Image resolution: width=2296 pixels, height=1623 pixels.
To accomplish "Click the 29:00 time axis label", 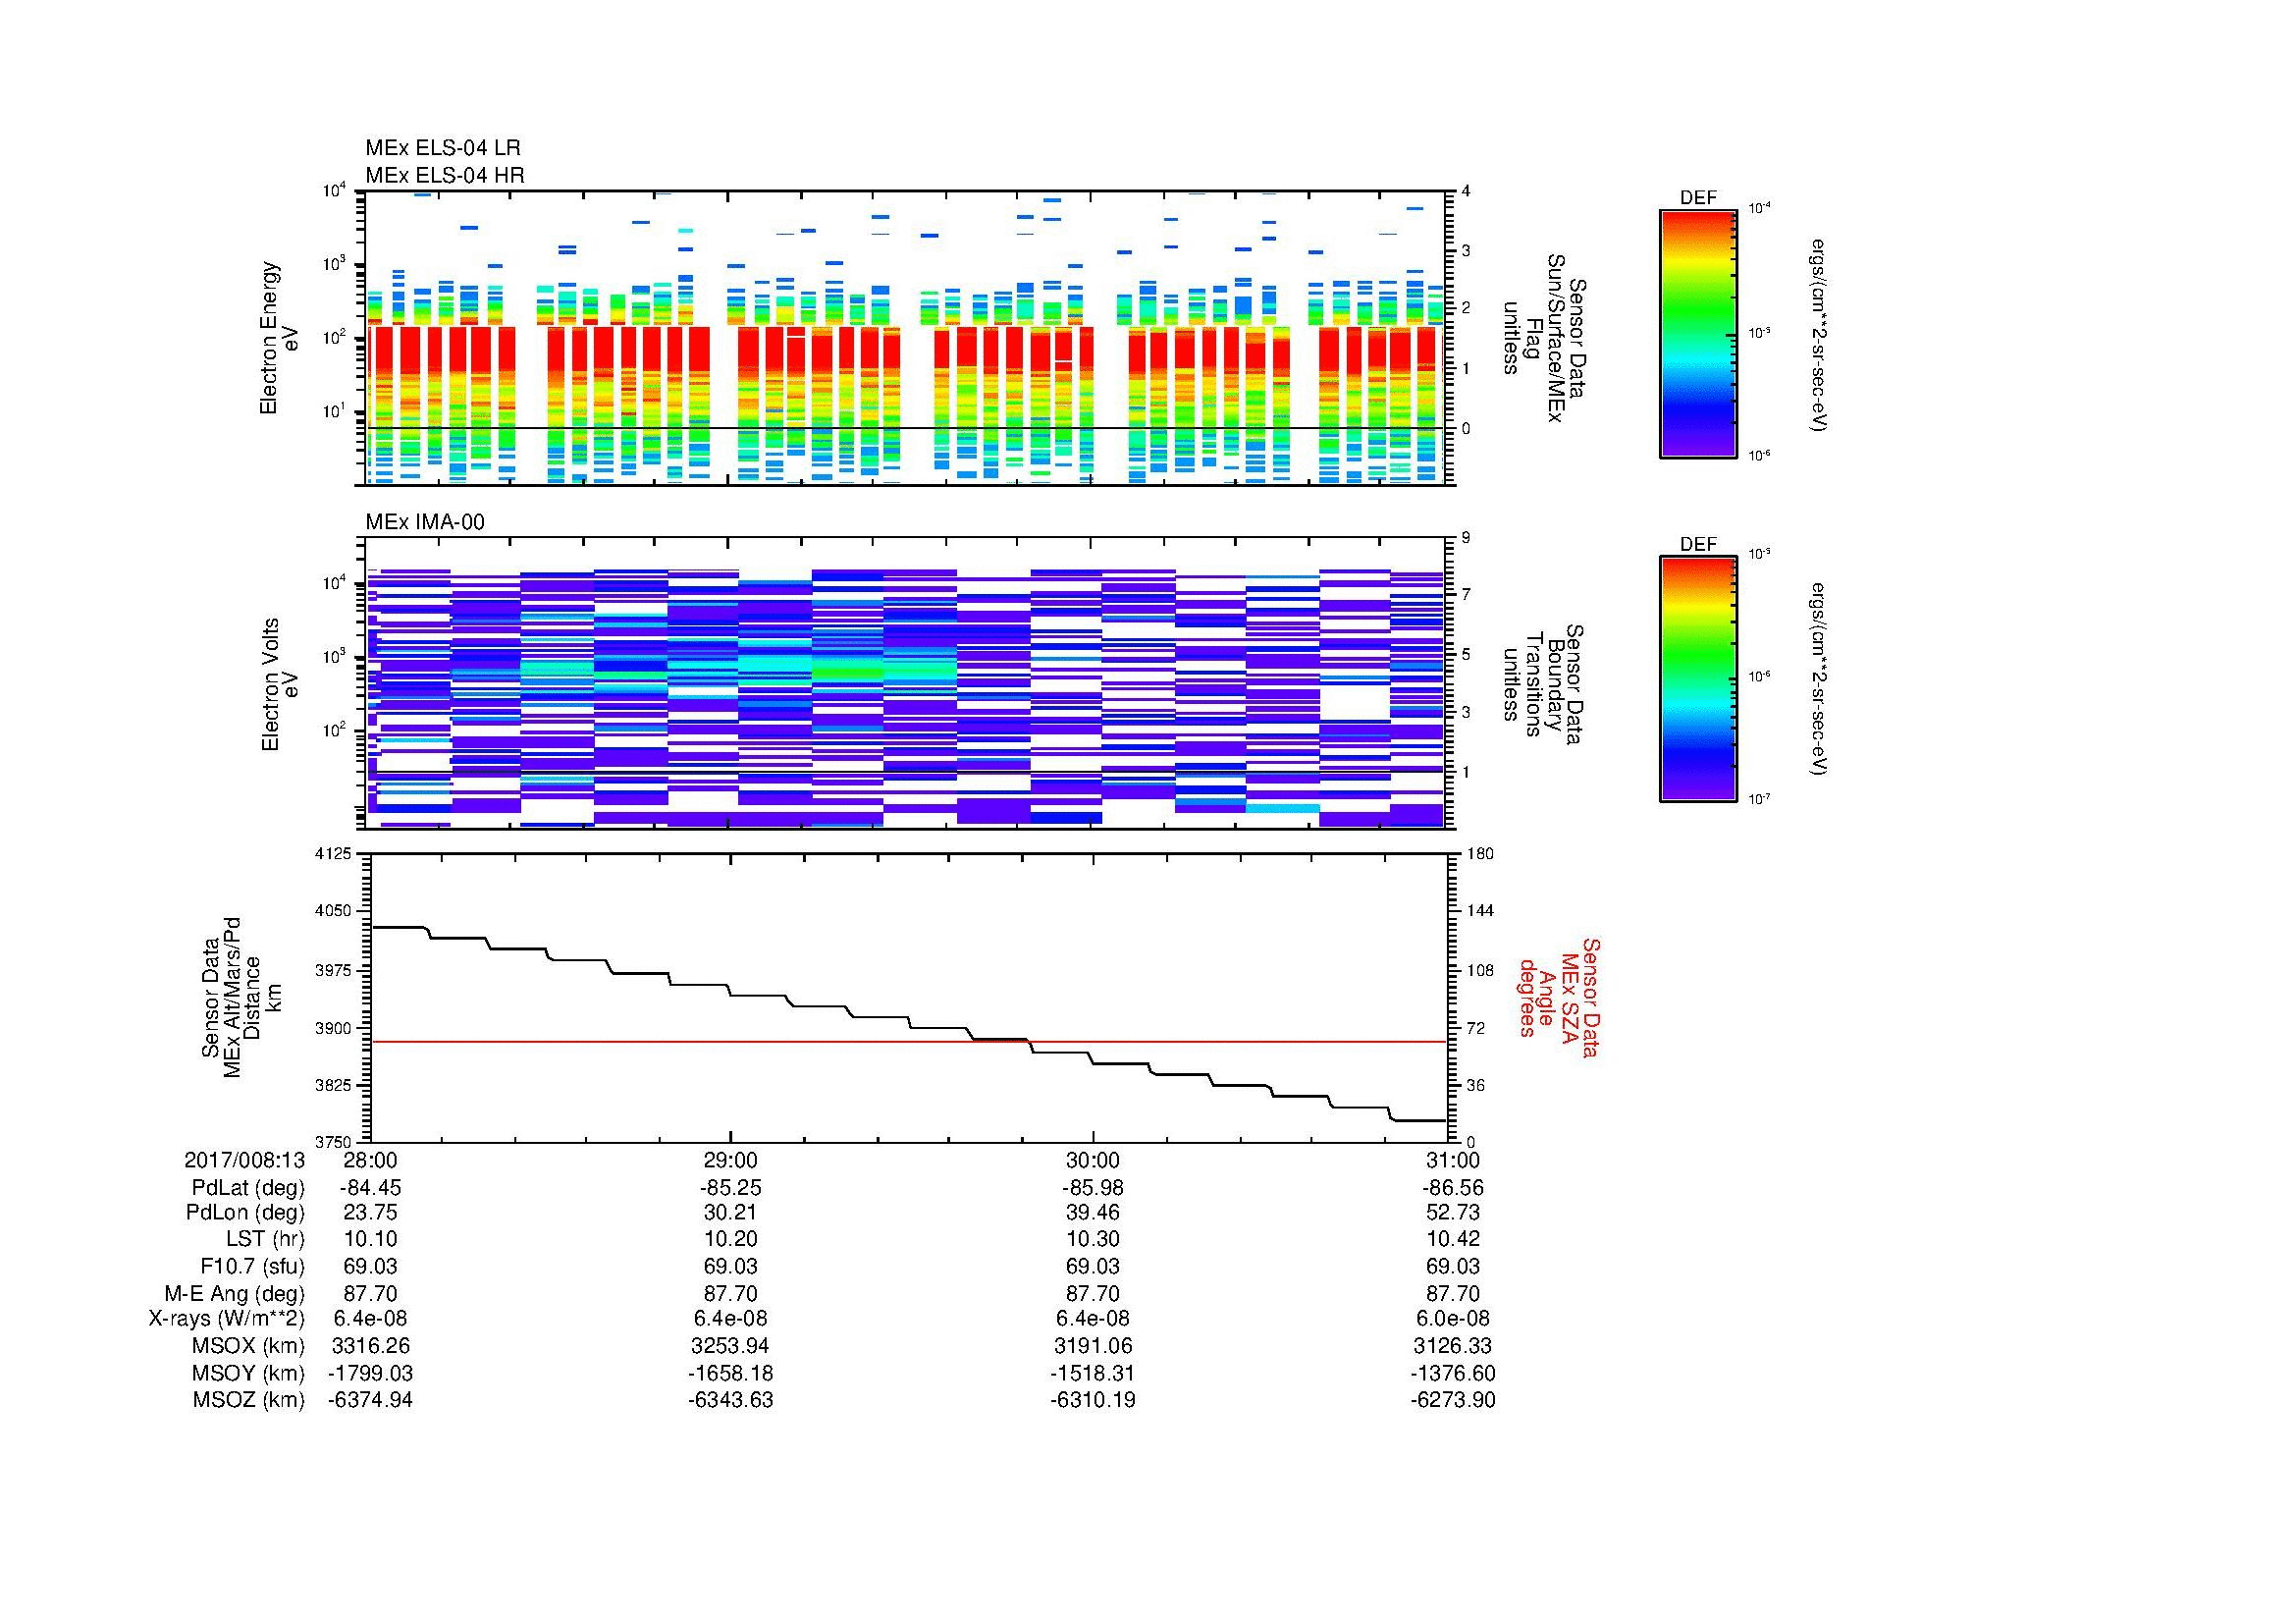I will (731, 1160).
